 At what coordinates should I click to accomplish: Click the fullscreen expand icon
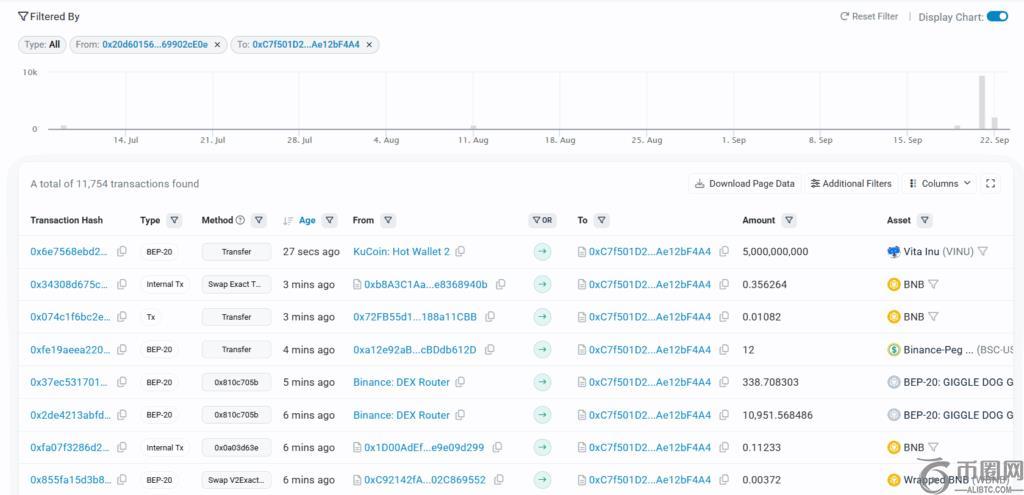tap(991, 184)
